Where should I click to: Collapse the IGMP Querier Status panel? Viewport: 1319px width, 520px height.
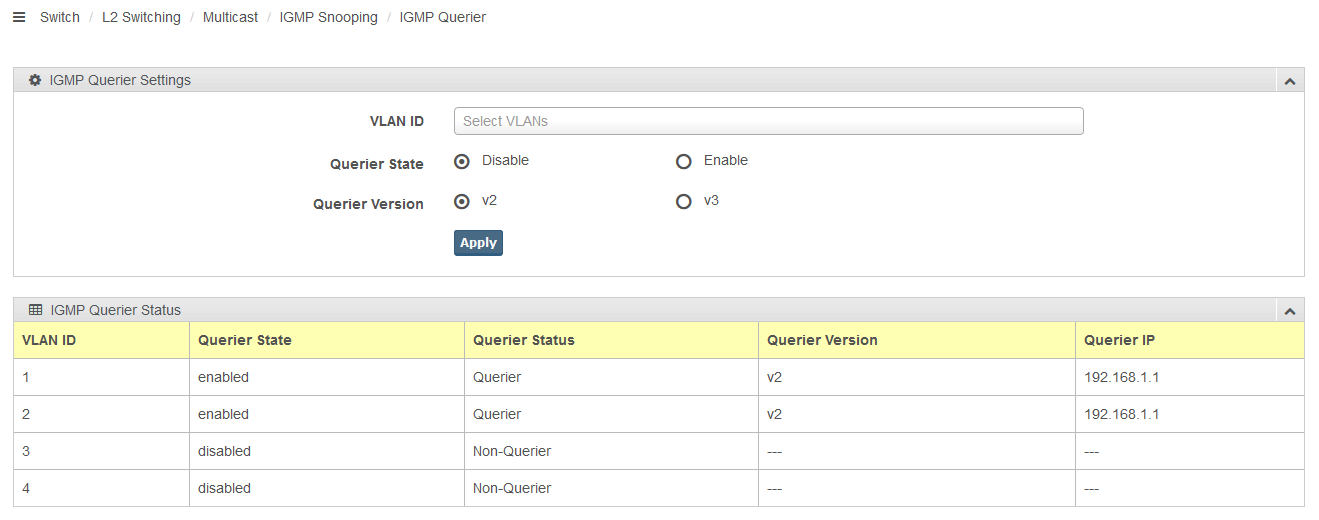[1289, 311]
